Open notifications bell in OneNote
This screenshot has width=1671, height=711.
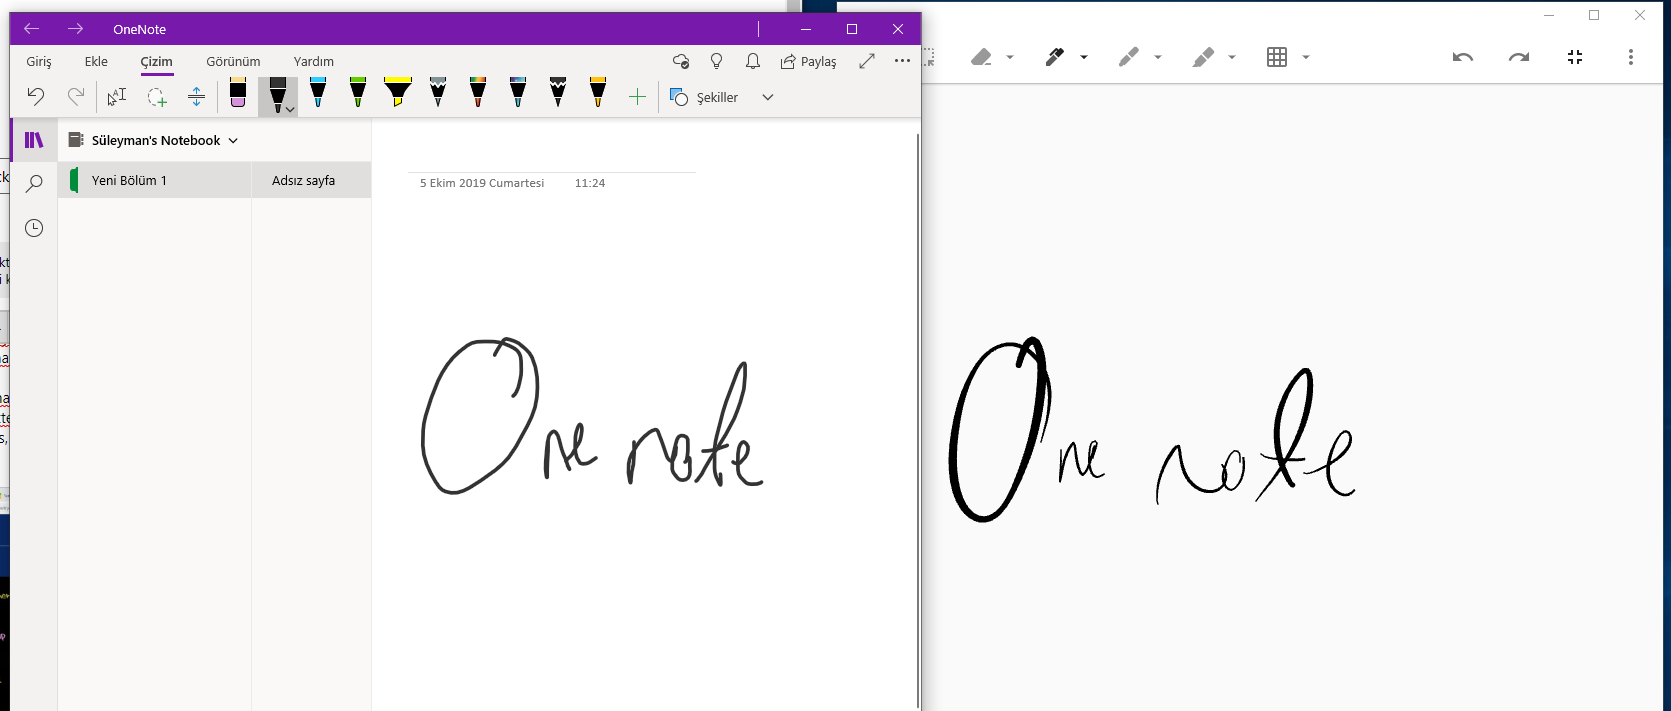pyautogui.click(x=753, y=61)
